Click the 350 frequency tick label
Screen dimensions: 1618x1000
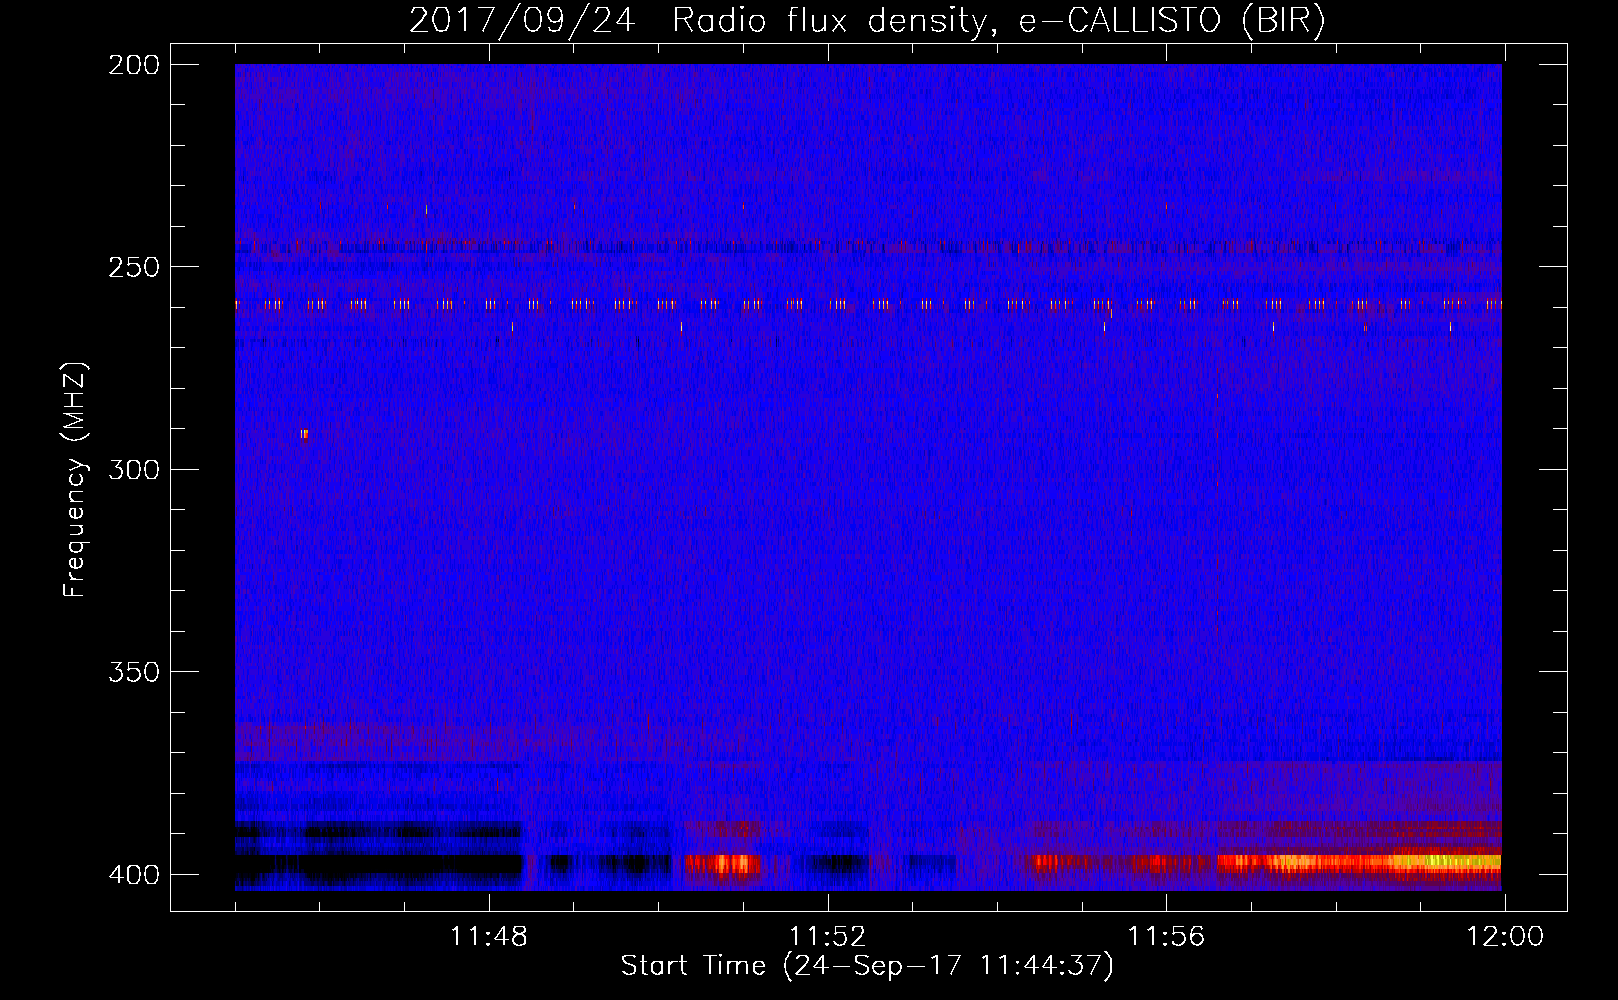134,672
